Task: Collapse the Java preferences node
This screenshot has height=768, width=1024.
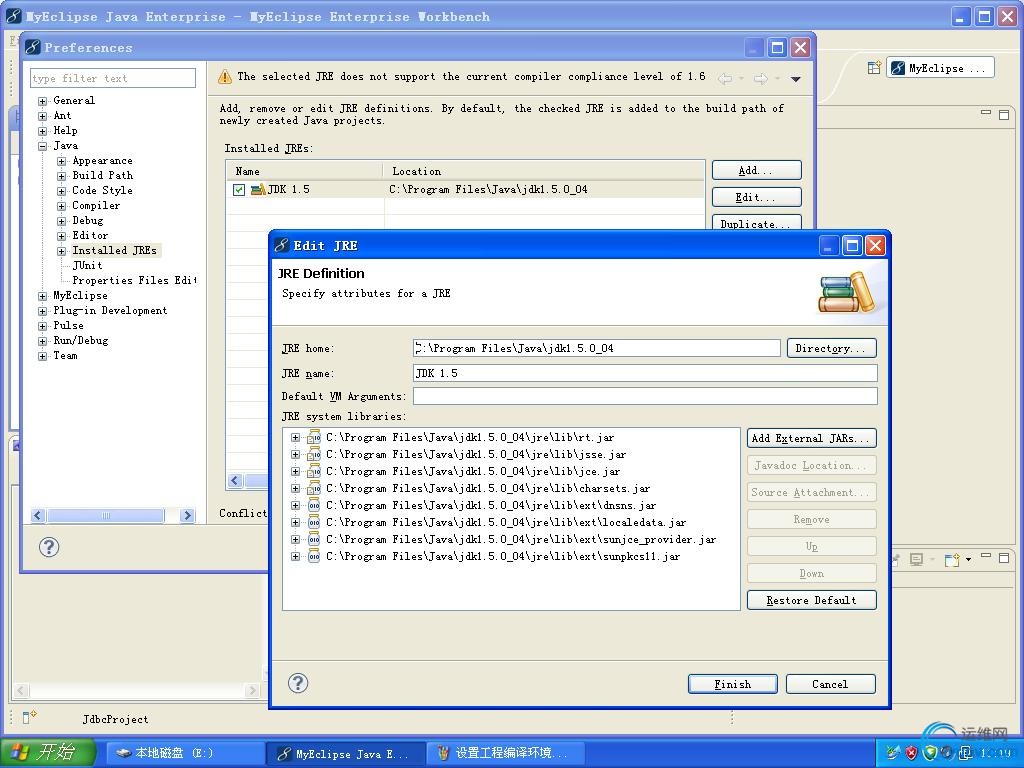Action: [42, 146]
